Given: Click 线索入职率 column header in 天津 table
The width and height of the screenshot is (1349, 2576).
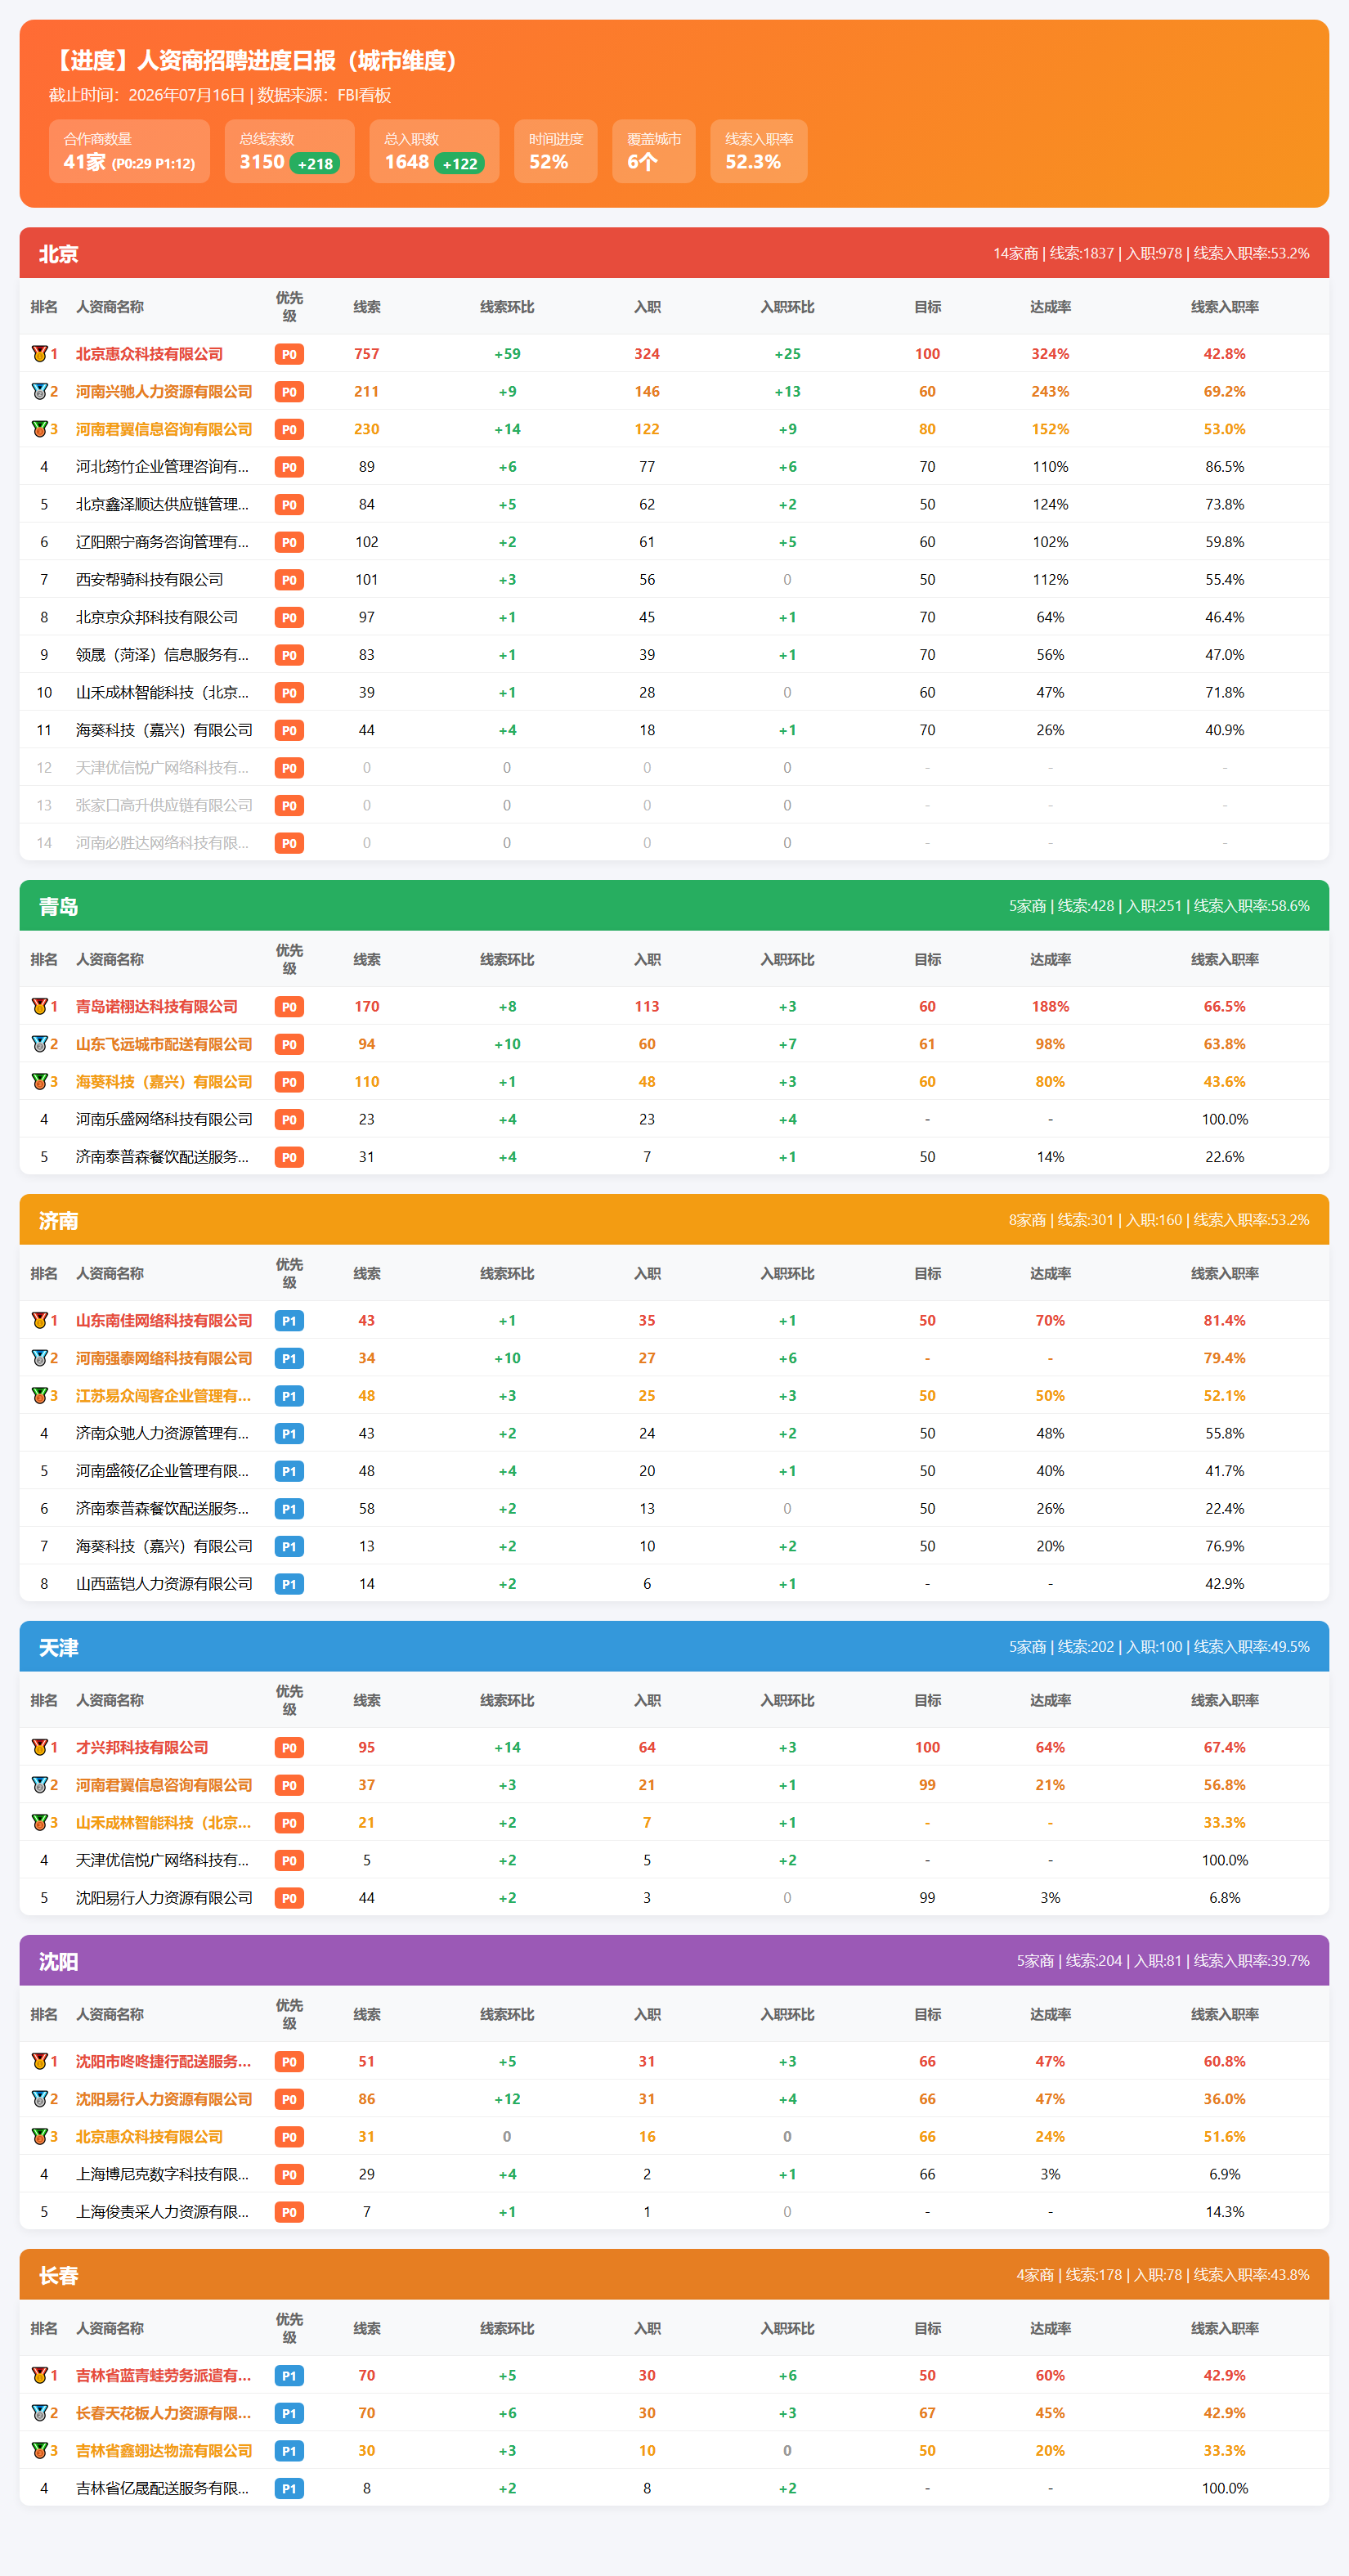Looking at the screenshot, I should 1224,1700.
